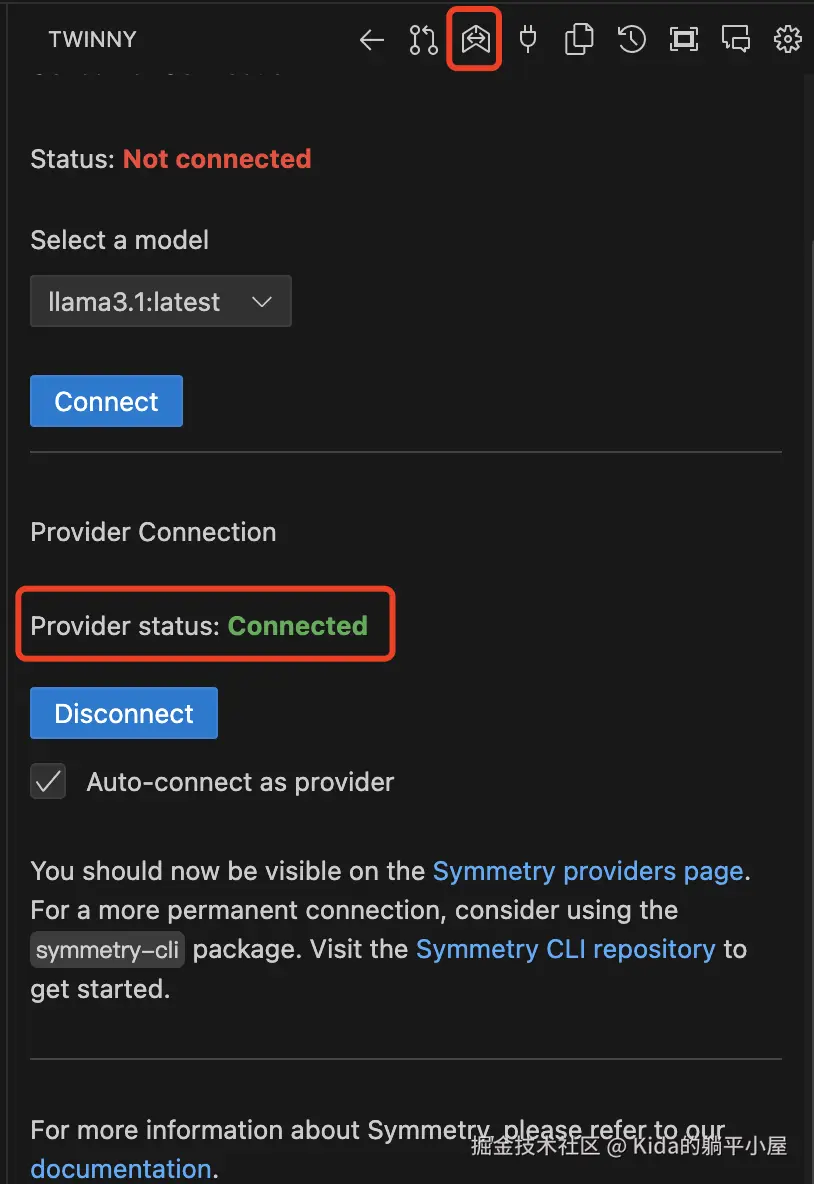Click the Disconnect button
The height and width of the screenshot is (1184, 814).
(x=124, y=713)
